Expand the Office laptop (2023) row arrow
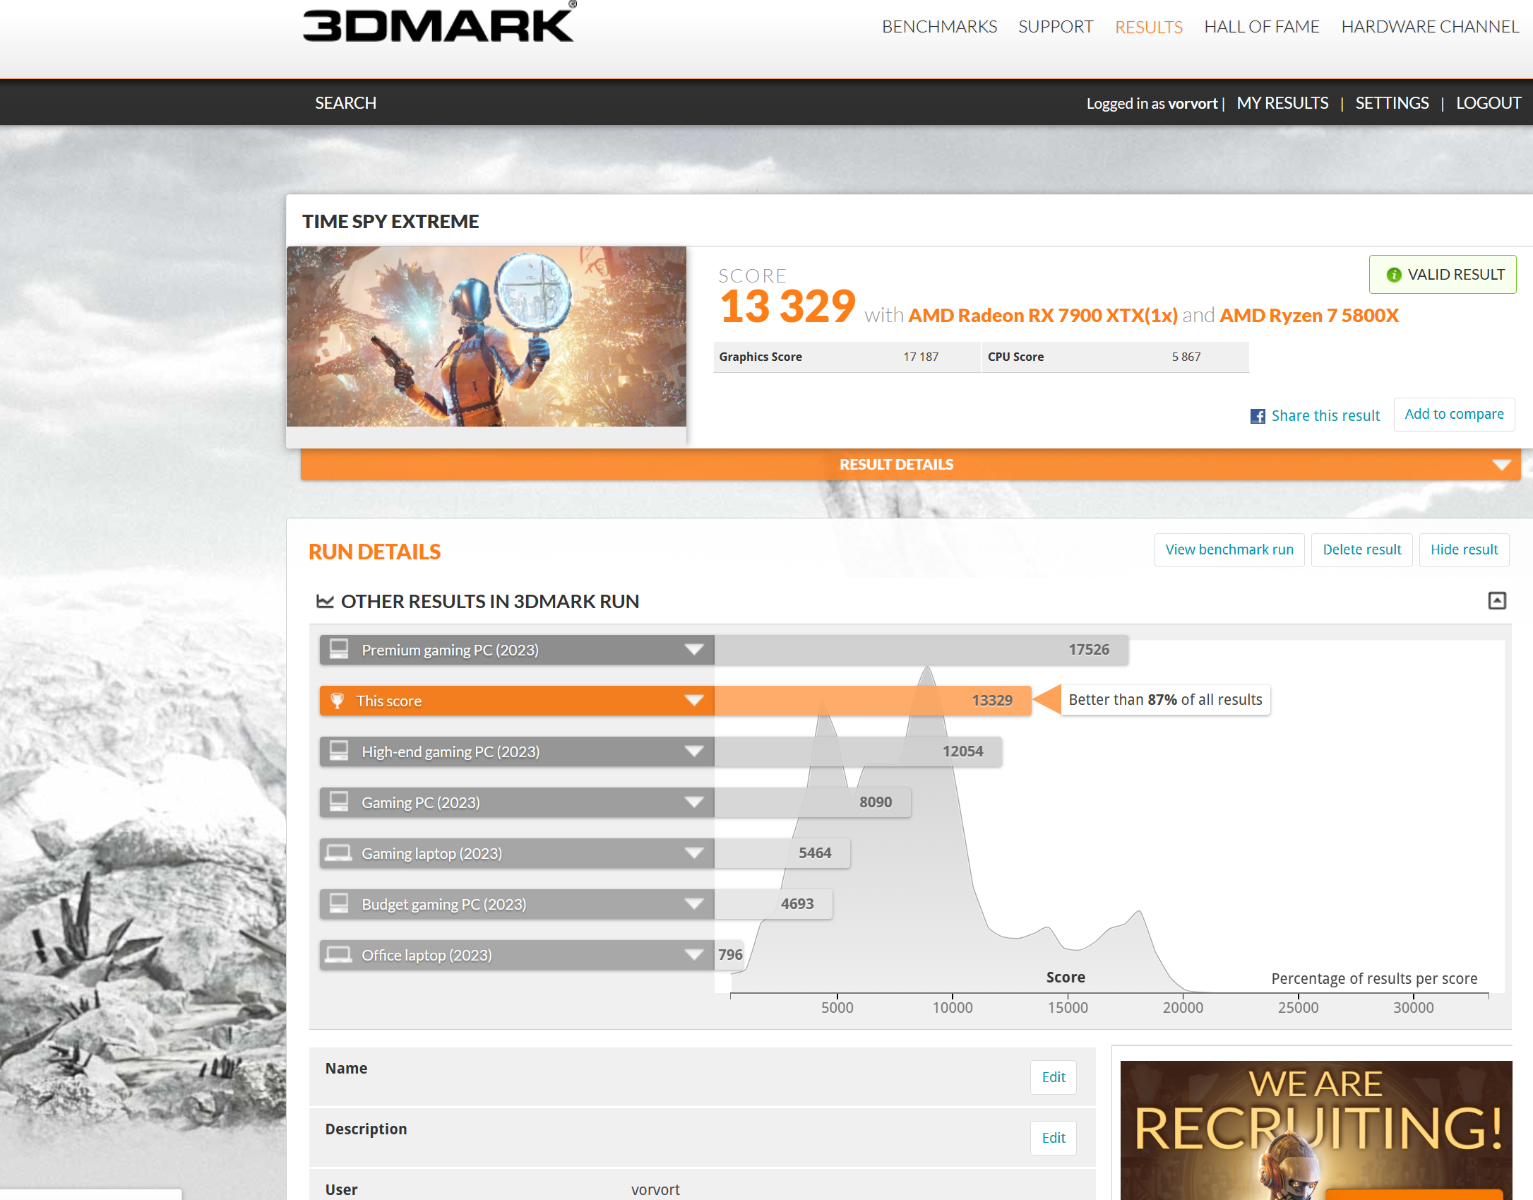Screen dimensions: 1533x1200 pyautogui.click(x=694, y=955)
